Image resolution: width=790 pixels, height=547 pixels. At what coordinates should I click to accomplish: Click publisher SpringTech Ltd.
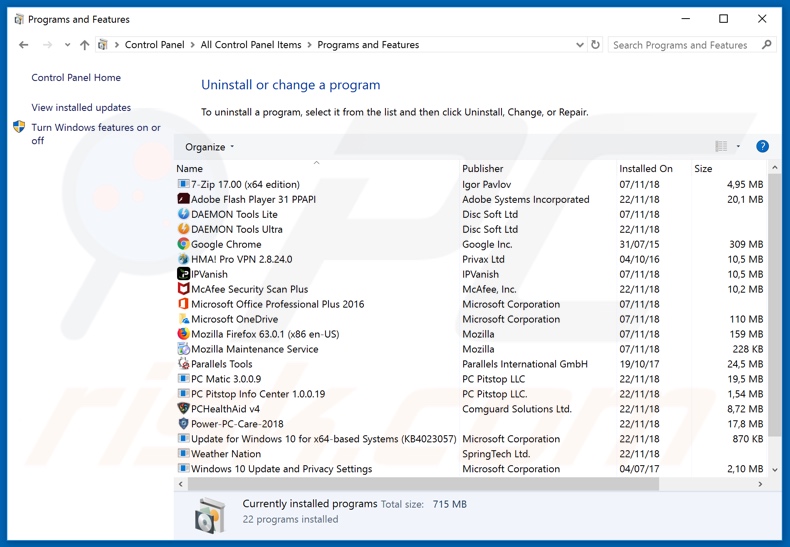(496, 454)
